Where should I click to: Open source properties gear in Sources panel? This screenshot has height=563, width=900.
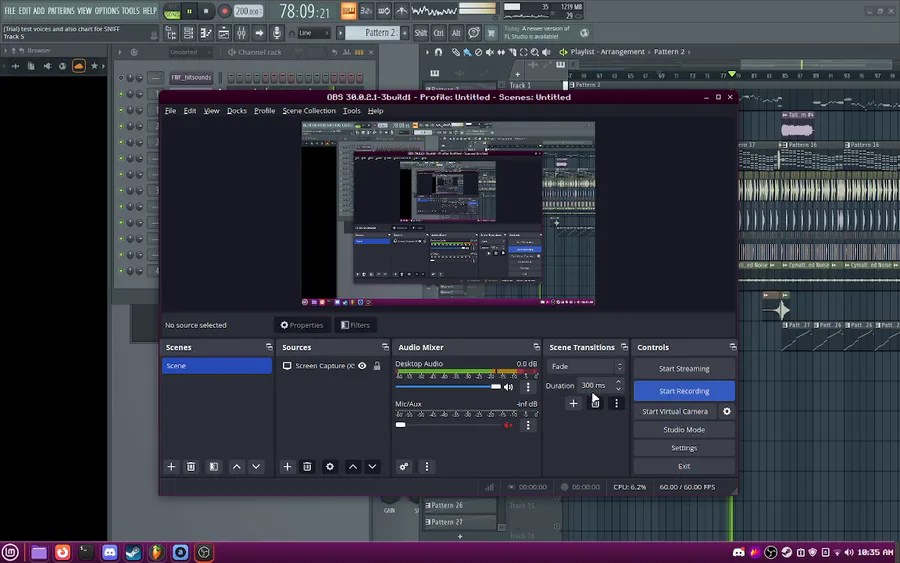(x=329, y=467)
